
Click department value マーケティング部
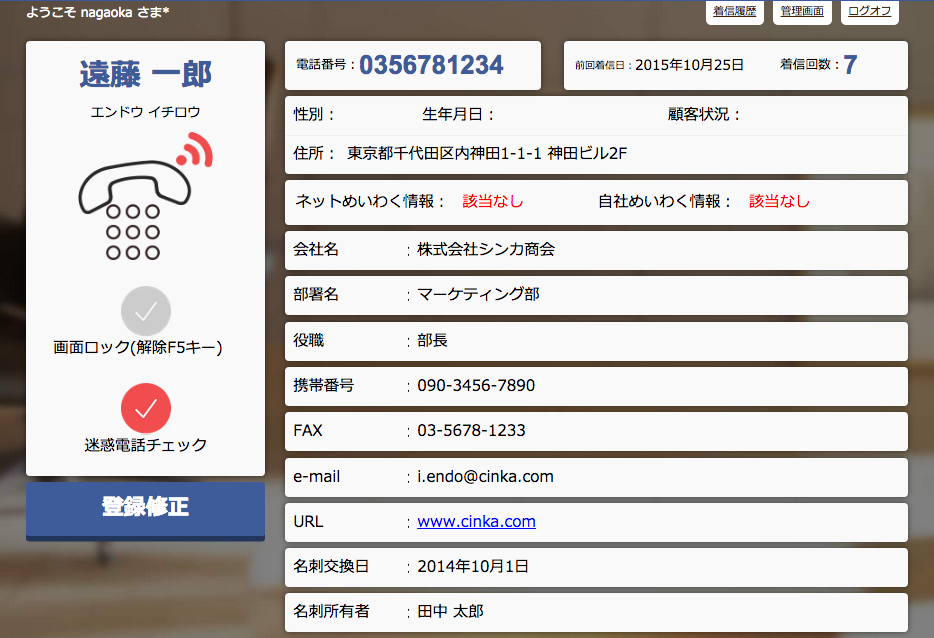pos(478,294)
